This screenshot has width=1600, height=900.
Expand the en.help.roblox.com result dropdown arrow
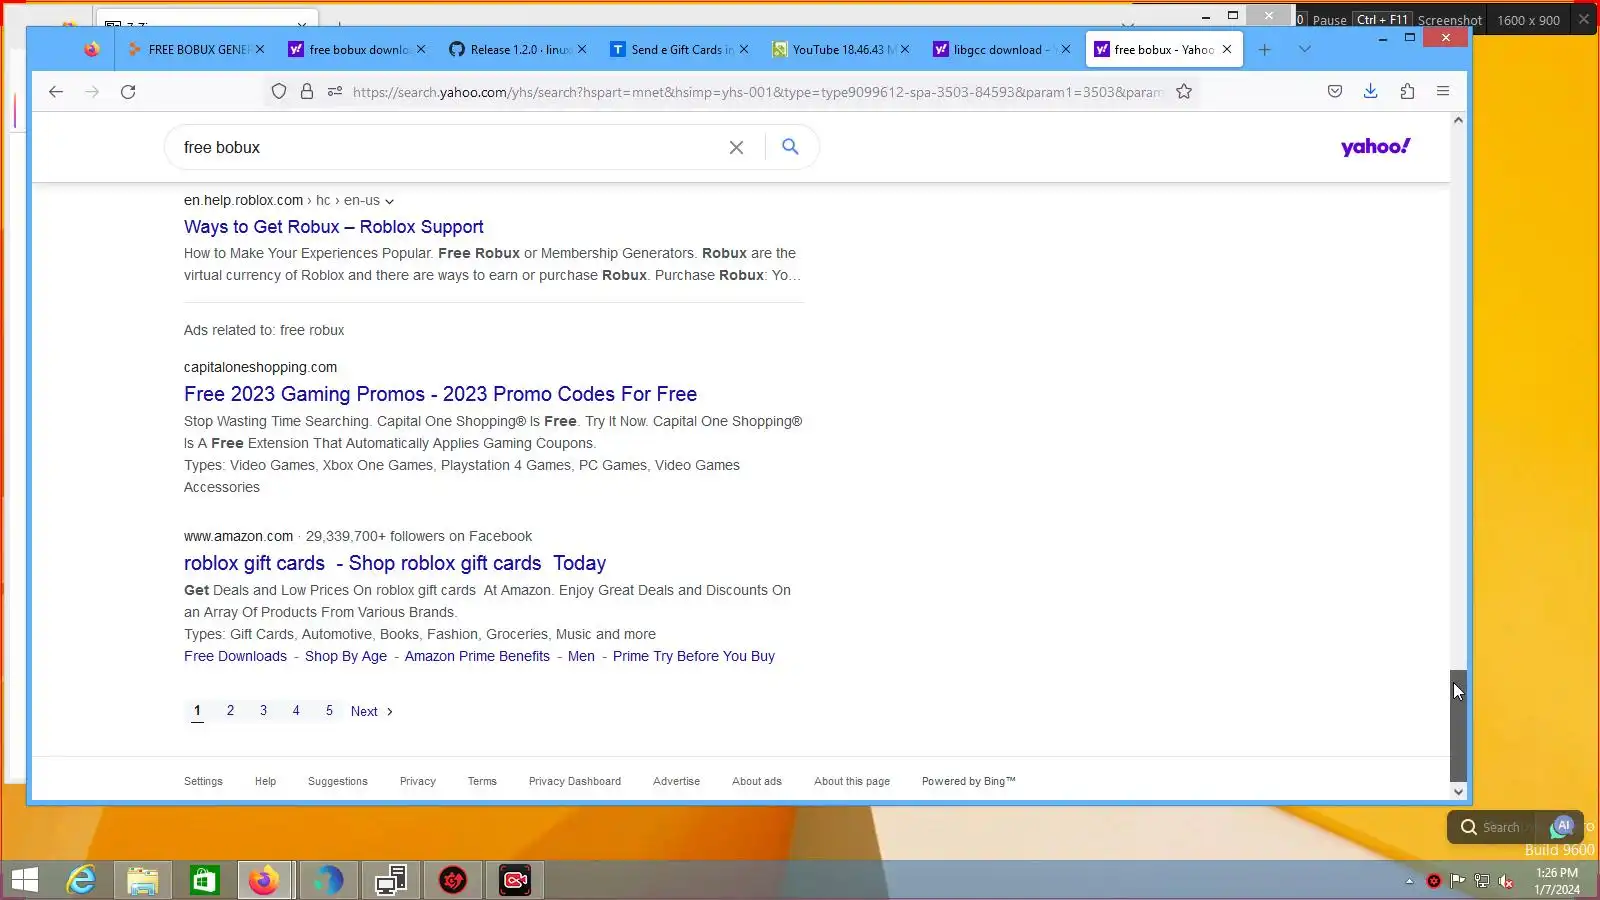pyautogui.click(x=389, y=201)
